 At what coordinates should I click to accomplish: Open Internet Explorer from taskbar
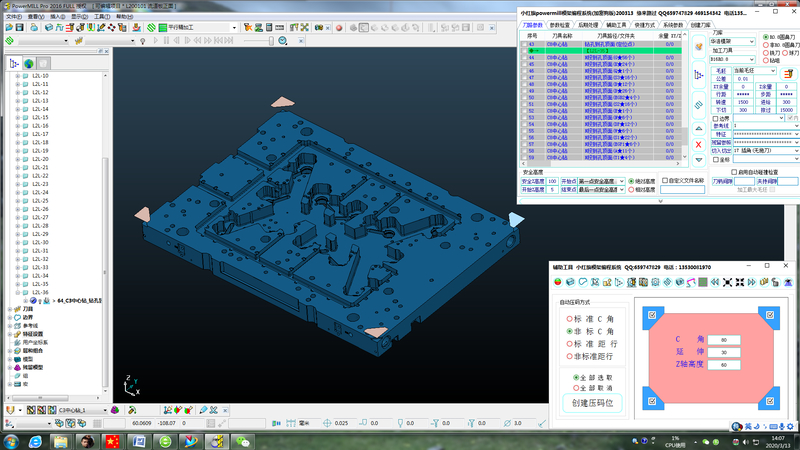tap(35, 441)
